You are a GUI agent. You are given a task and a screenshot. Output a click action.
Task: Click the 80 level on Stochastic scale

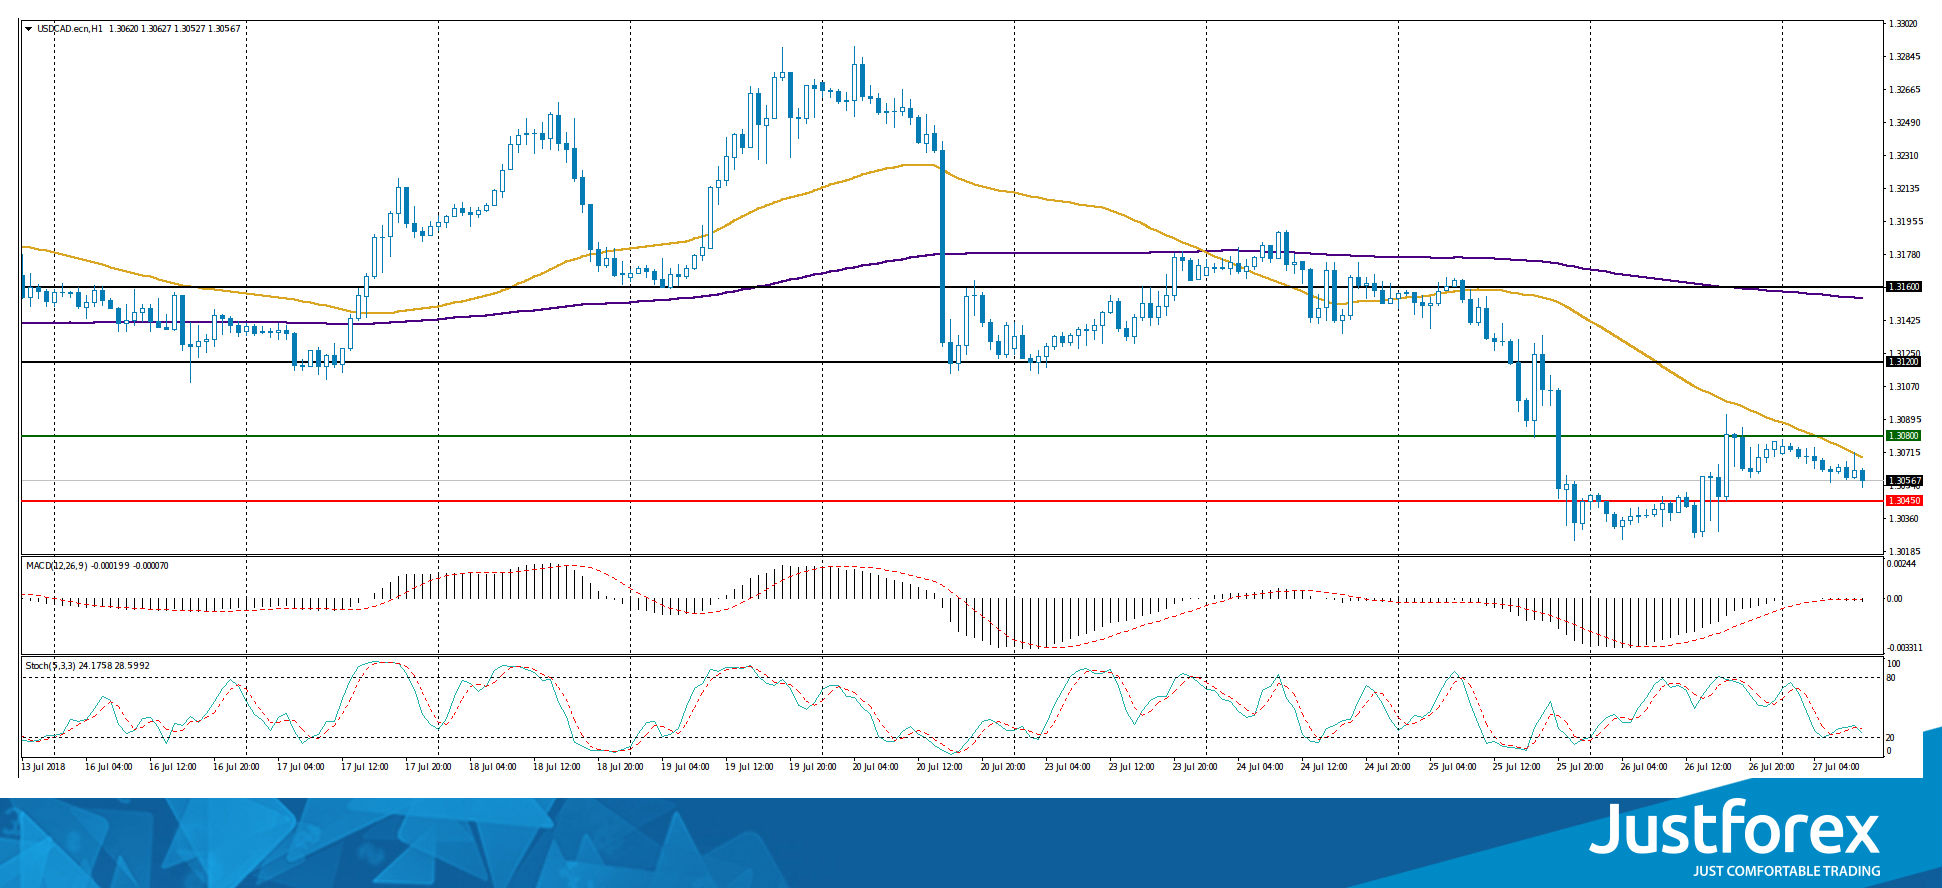click(x=1891, y=678)
